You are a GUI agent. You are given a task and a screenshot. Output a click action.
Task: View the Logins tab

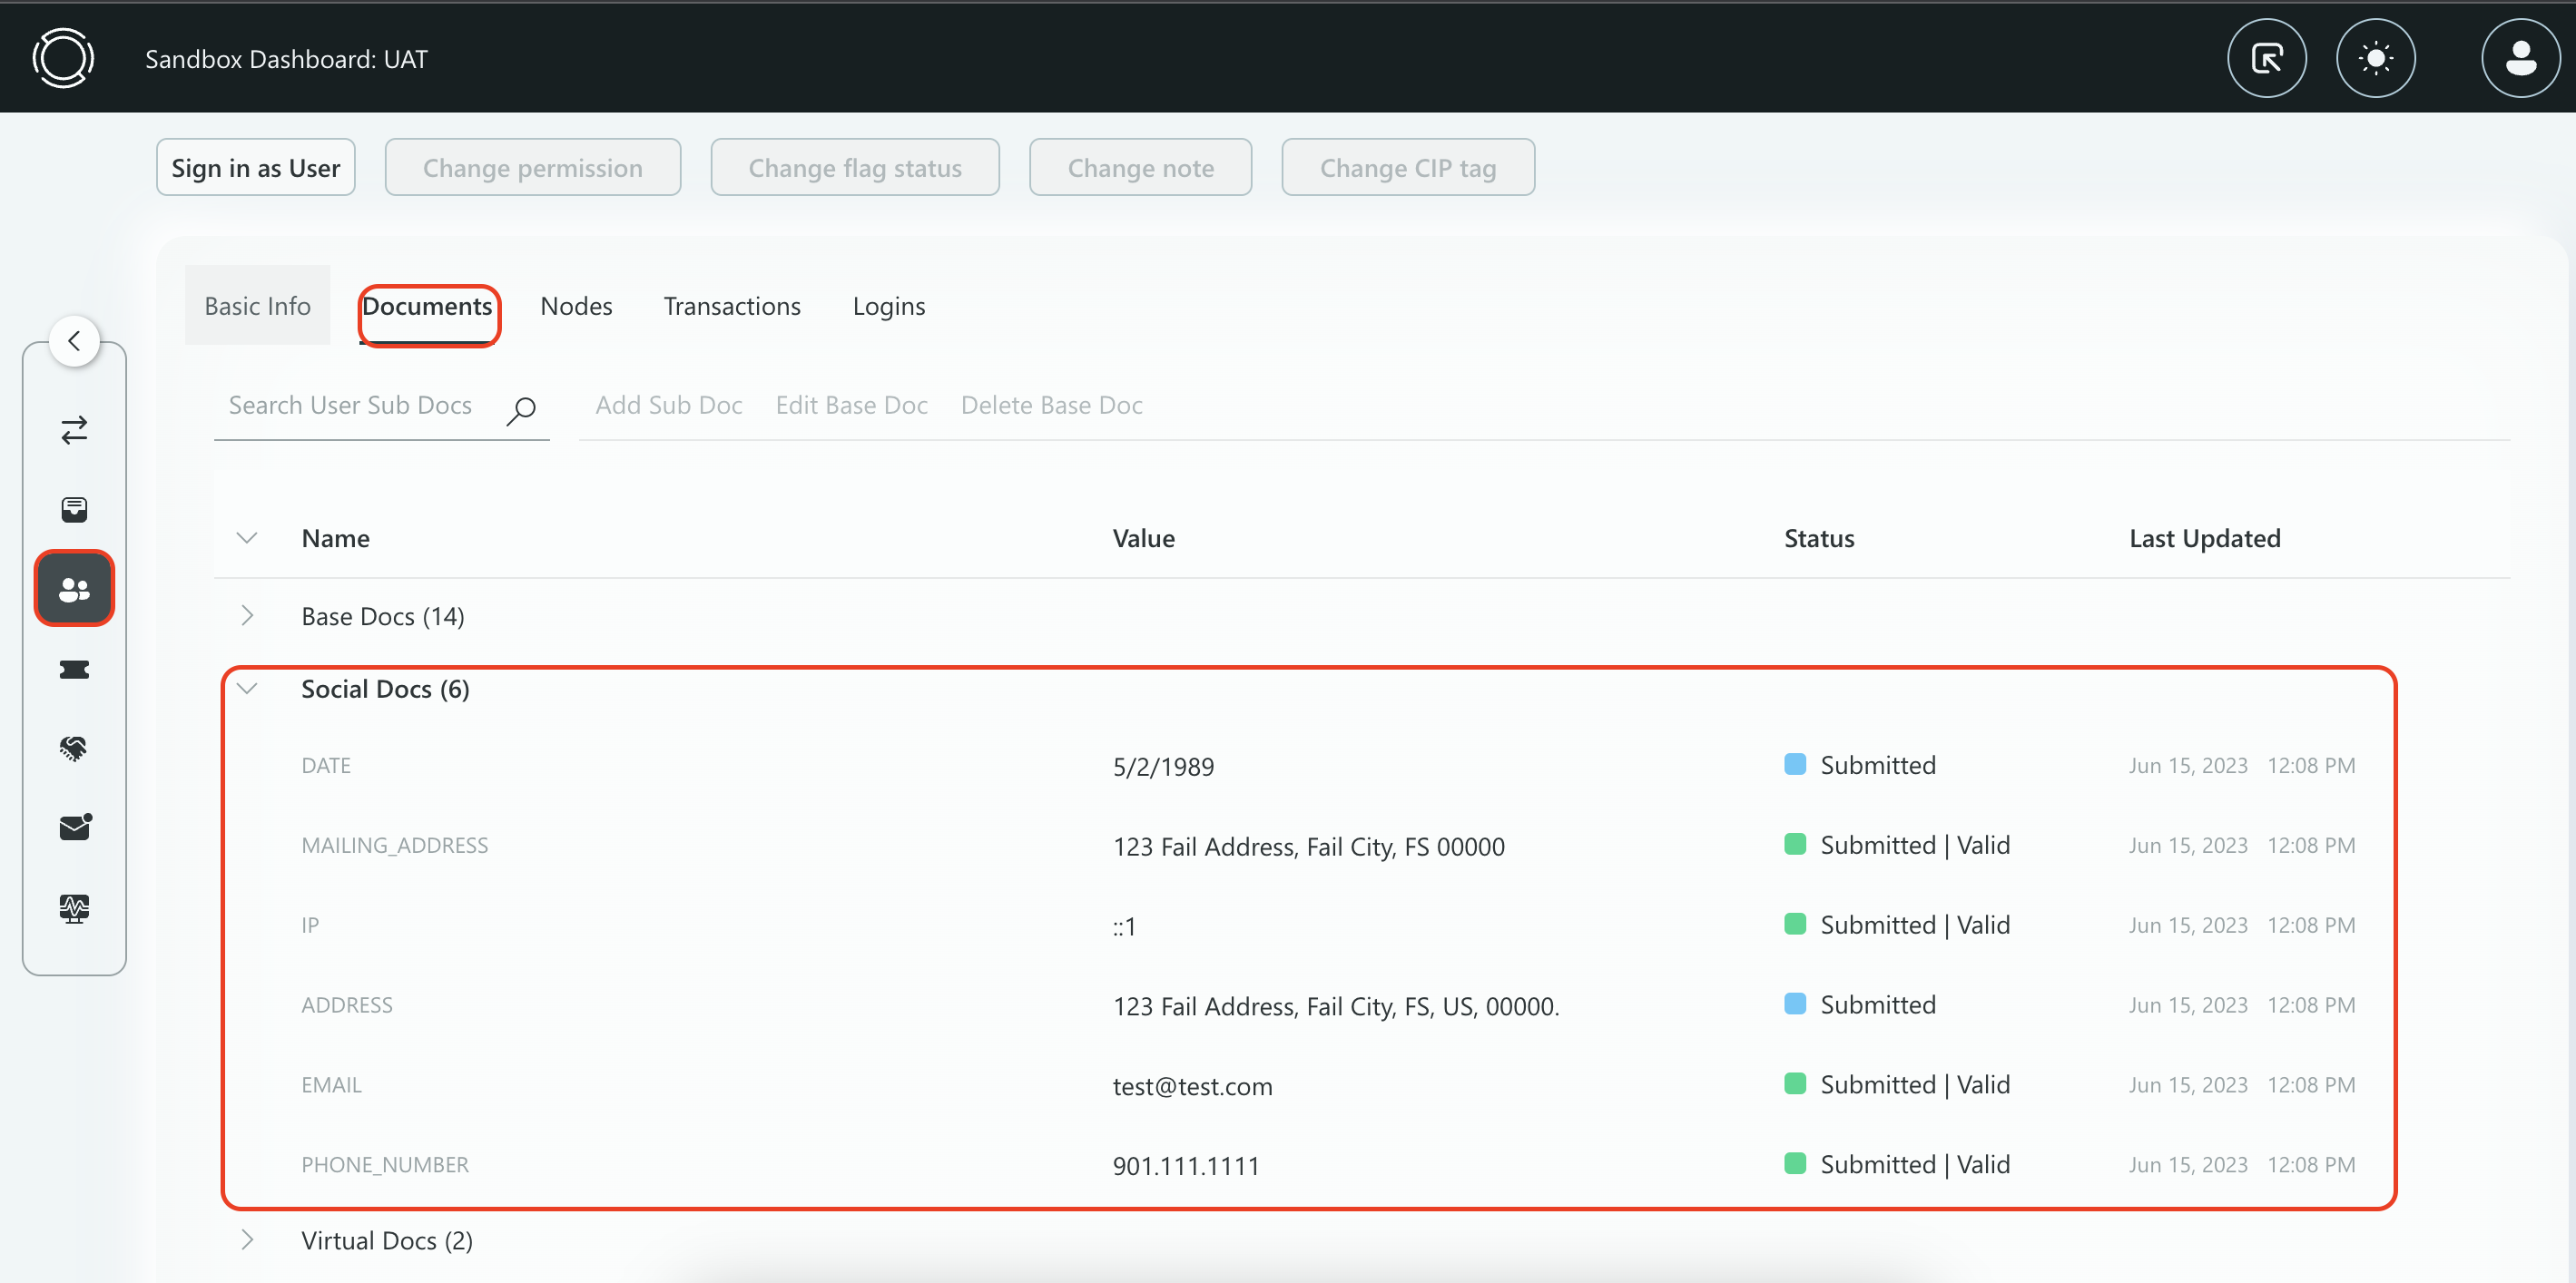tap(888, 306)
